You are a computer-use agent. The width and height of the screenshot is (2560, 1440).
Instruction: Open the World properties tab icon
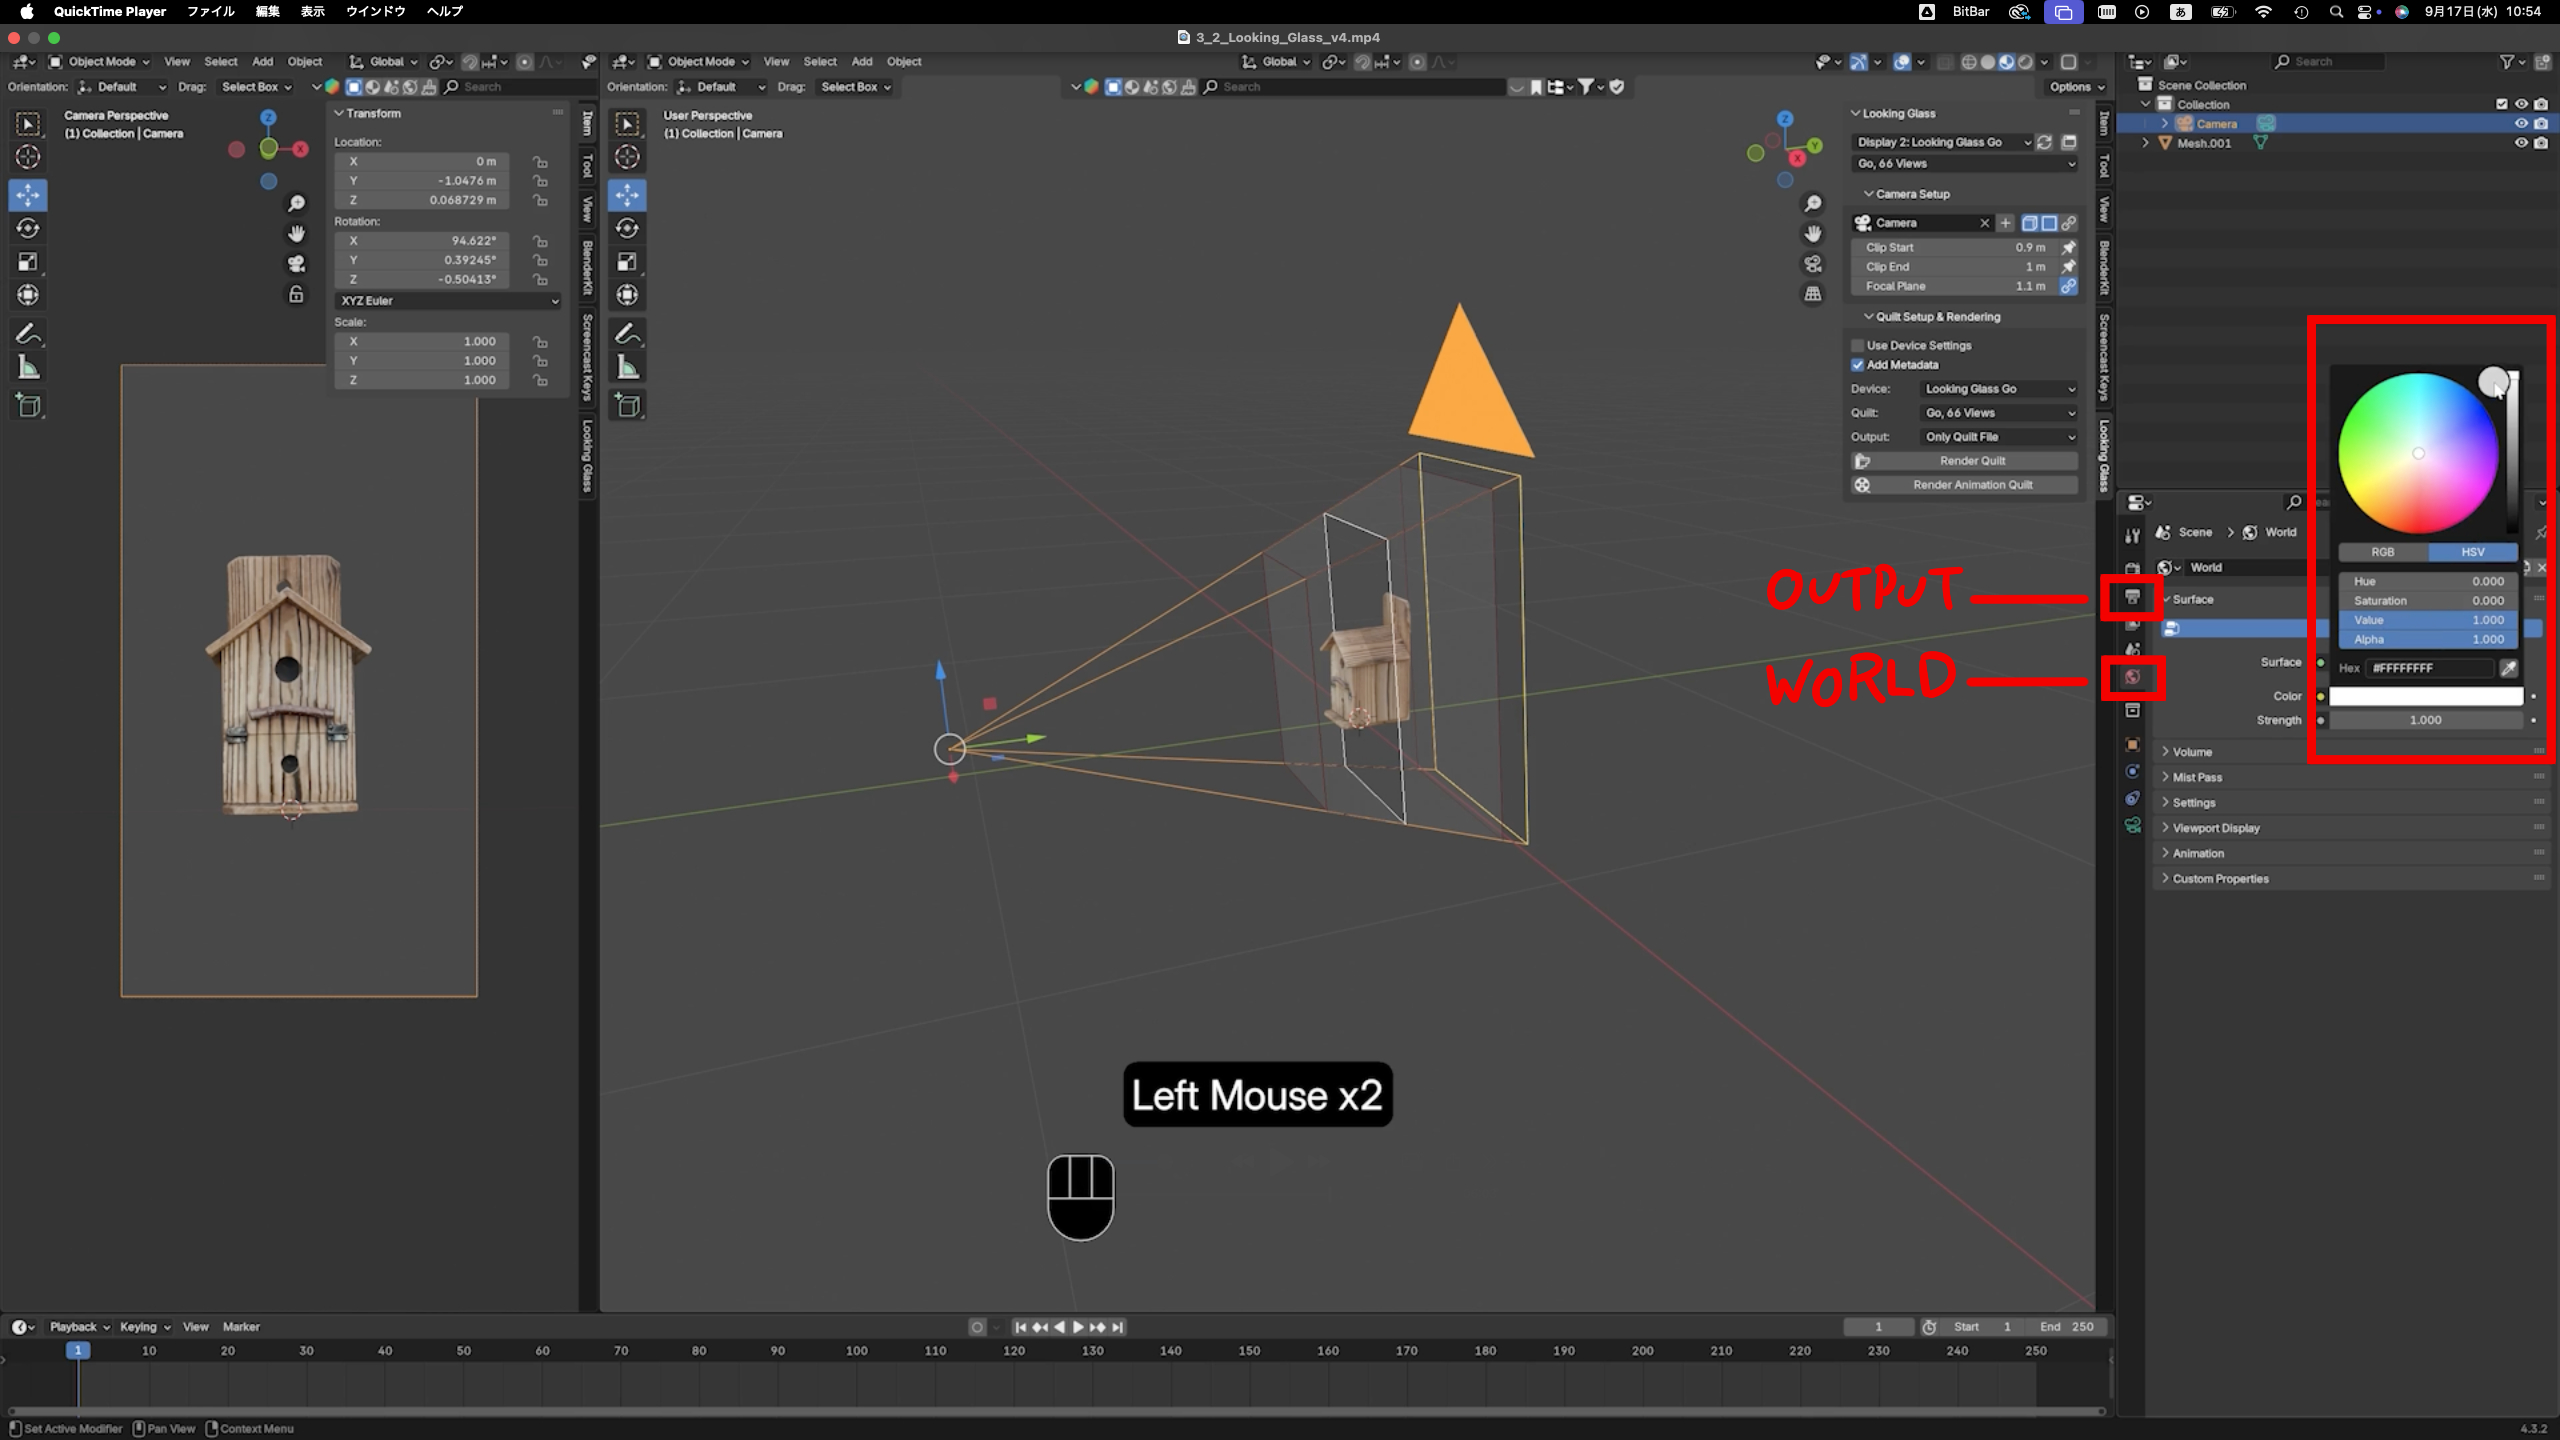2132,677
